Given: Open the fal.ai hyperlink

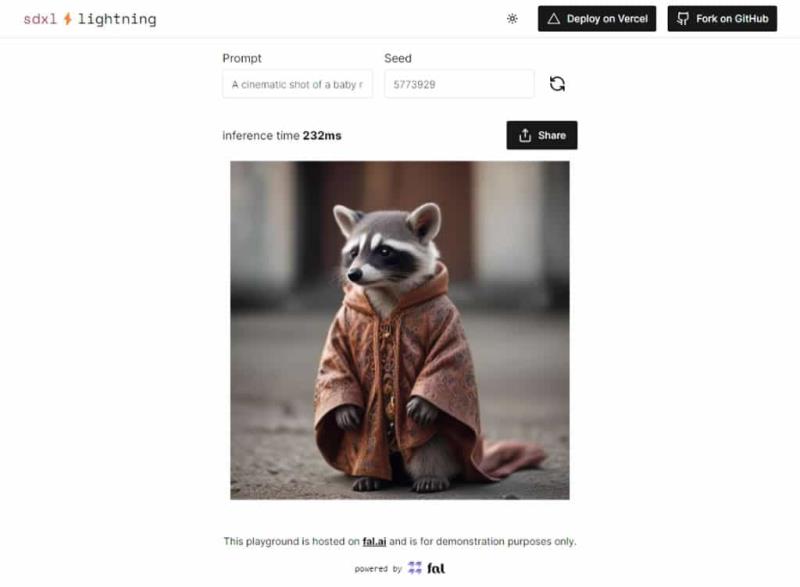Looking at the screenshot, I should coord(374,541).
